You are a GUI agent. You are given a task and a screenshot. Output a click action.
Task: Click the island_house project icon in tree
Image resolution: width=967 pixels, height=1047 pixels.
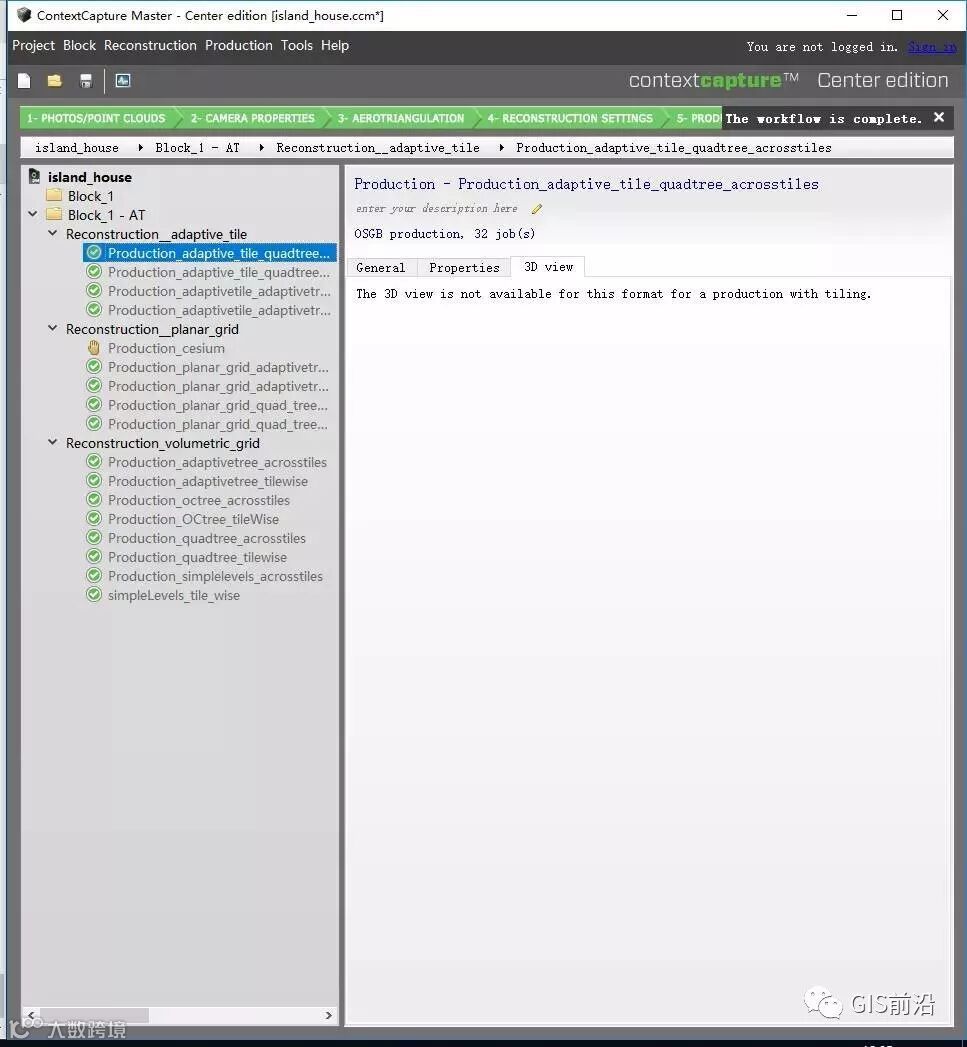34,176
